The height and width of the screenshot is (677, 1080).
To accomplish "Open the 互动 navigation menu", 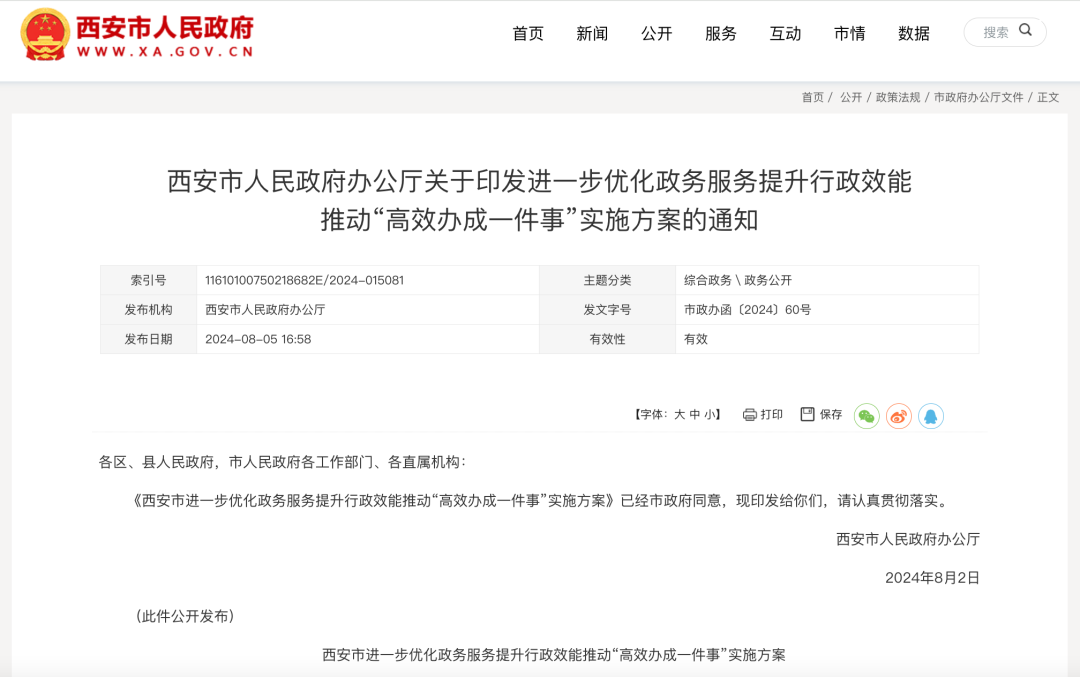I will click(x=785, y=32).
